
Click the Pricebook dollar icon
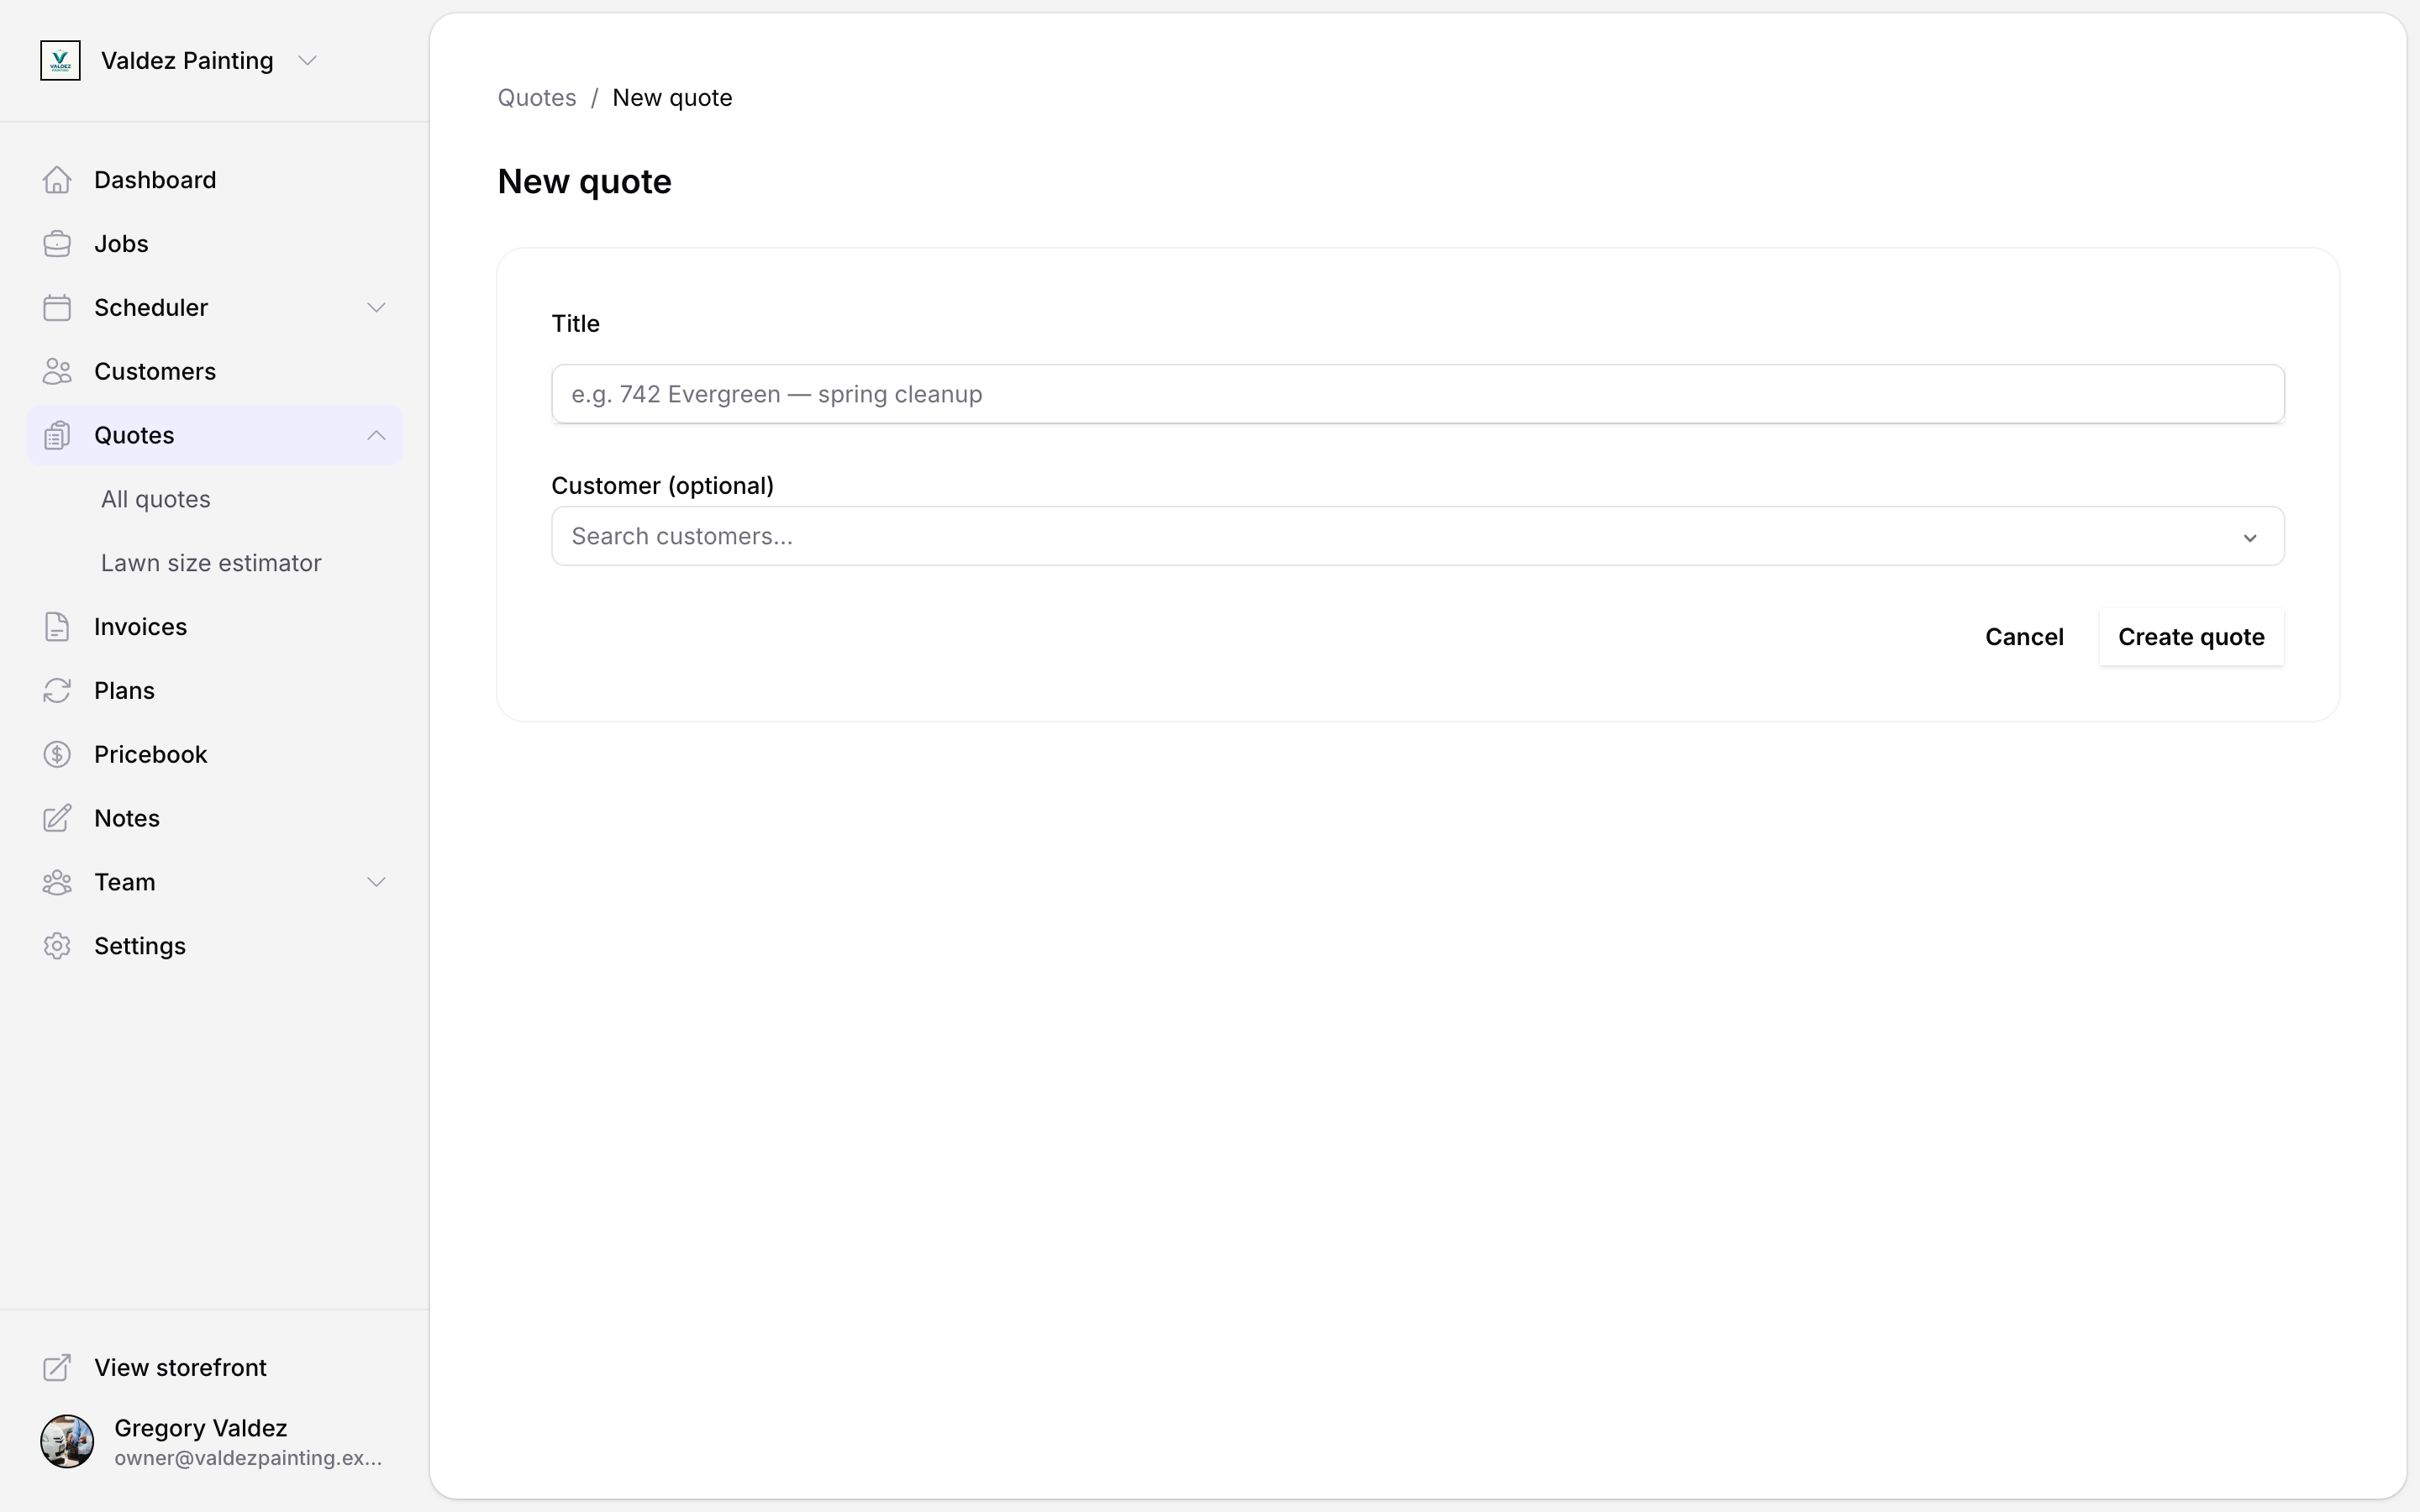[57, 755]
